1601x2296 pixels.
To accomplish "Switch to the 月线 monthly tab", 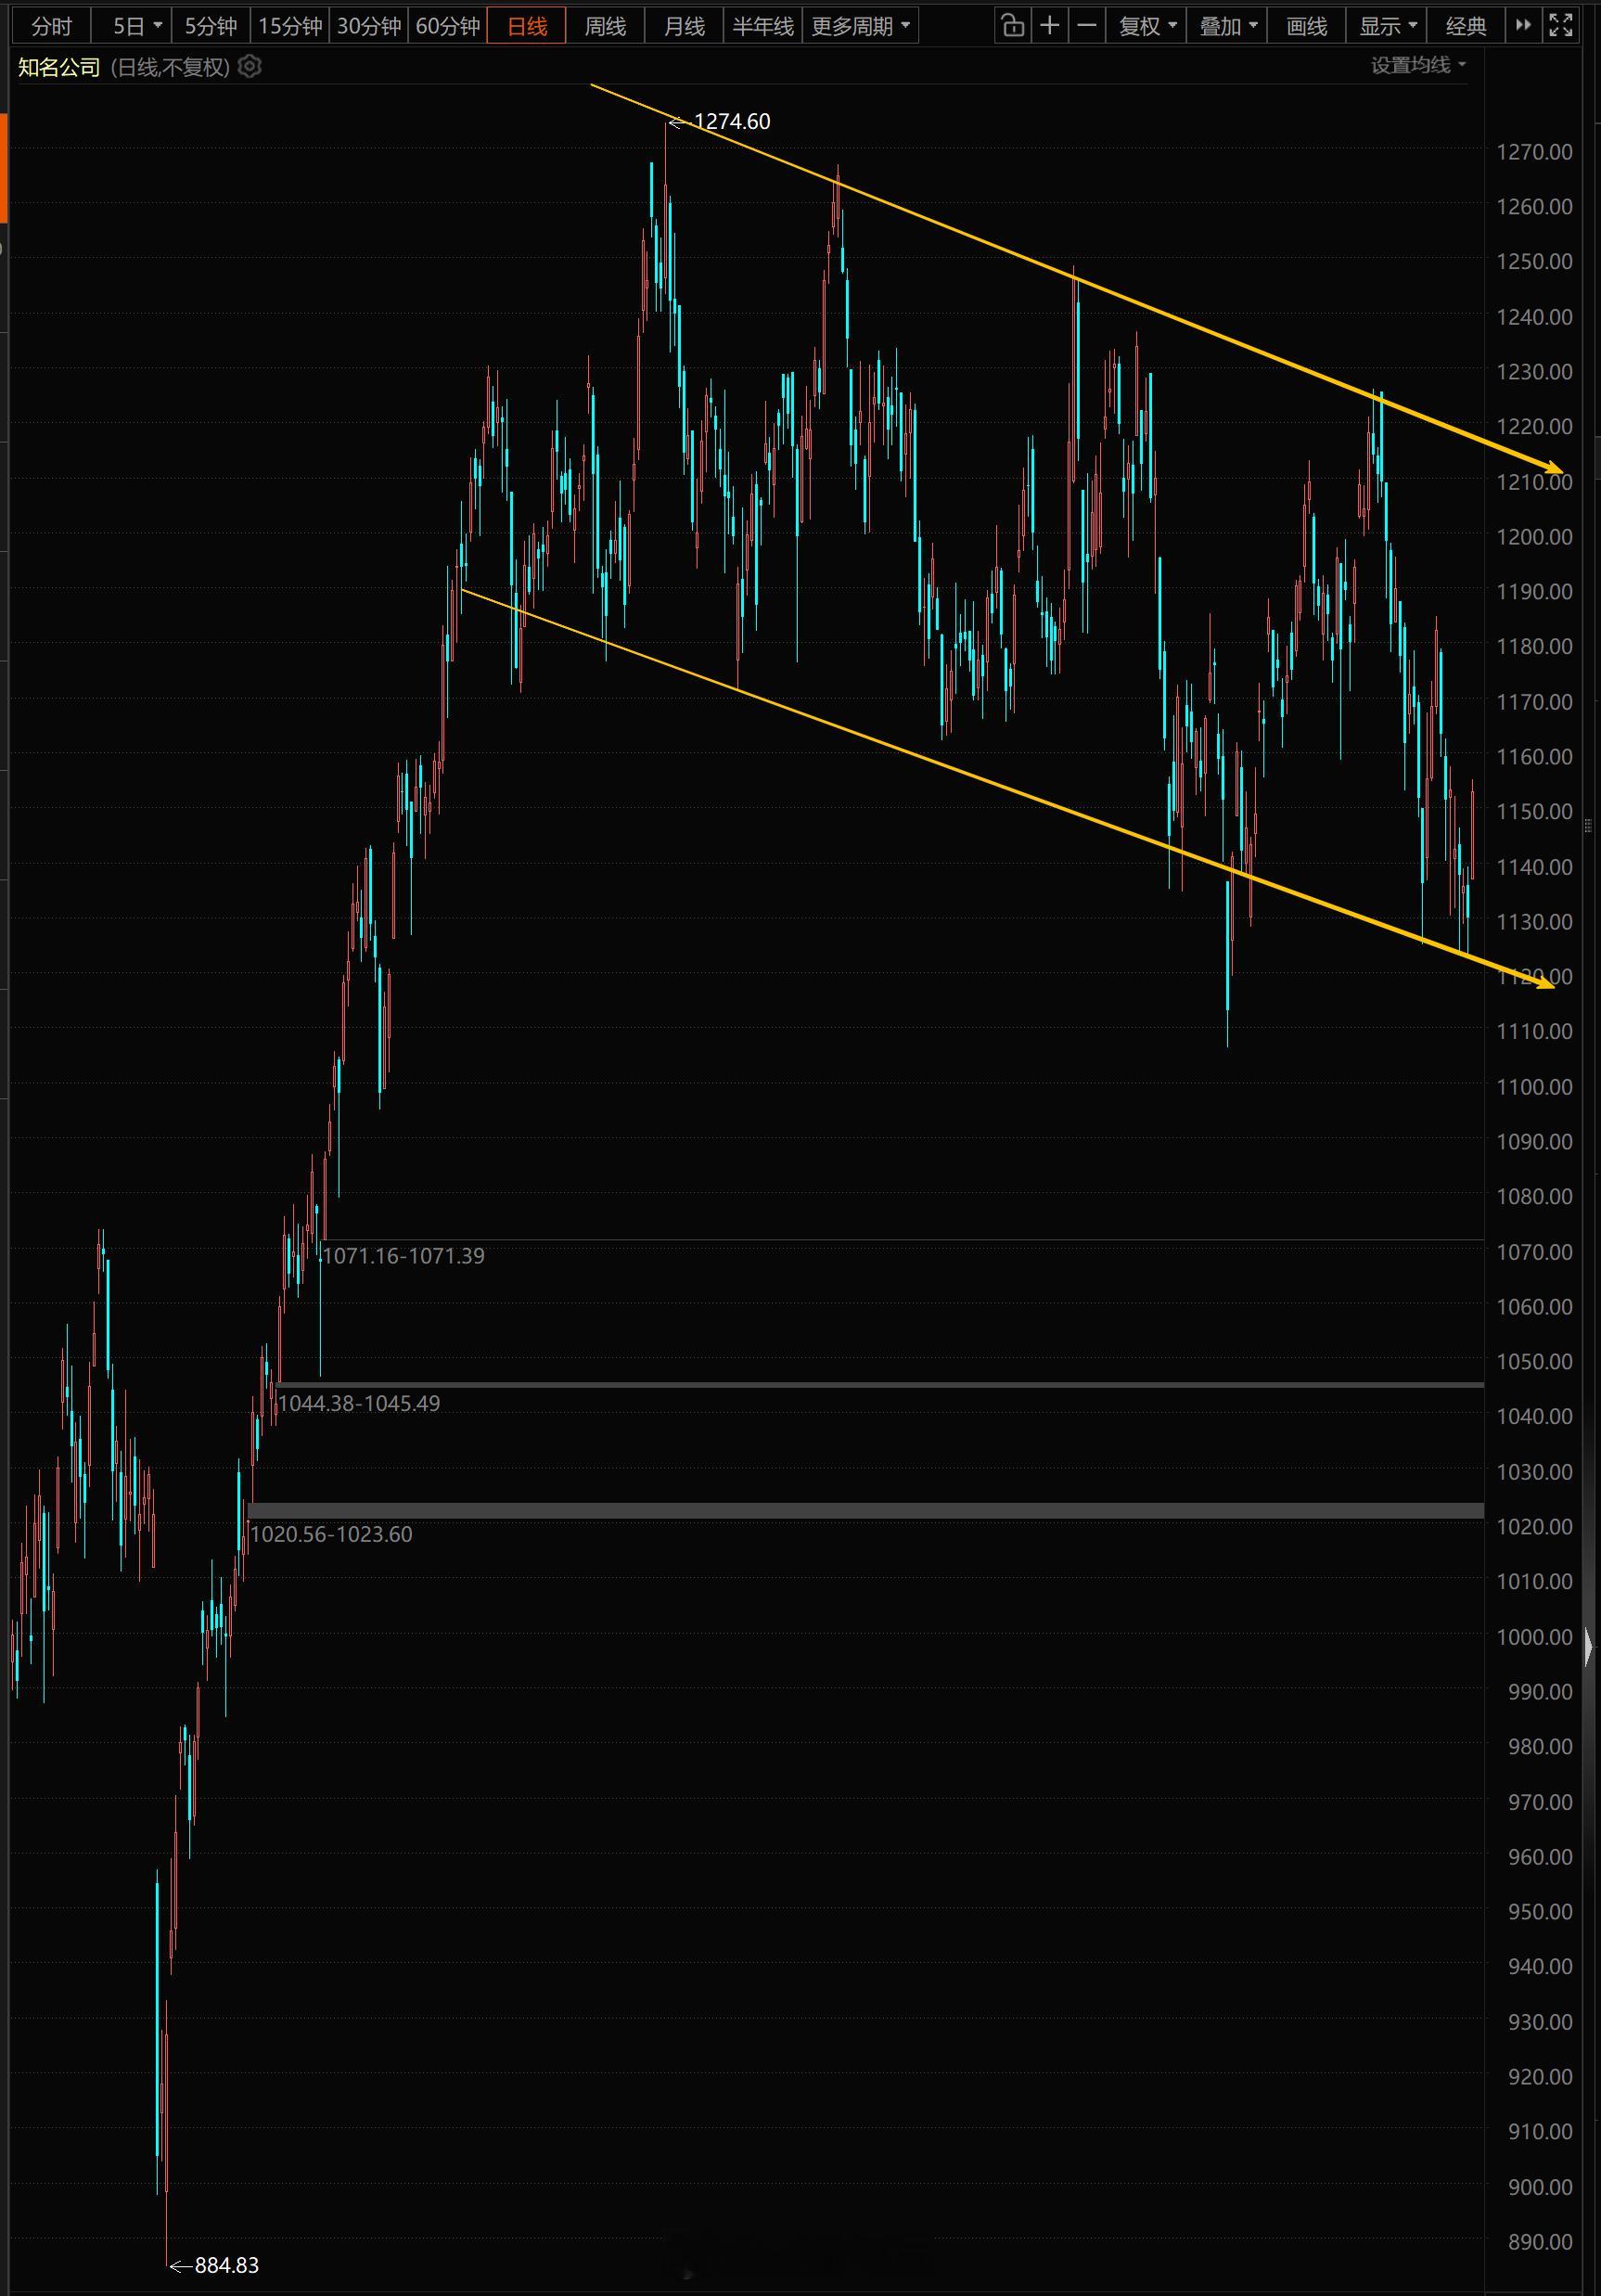I will pos(684,26).
